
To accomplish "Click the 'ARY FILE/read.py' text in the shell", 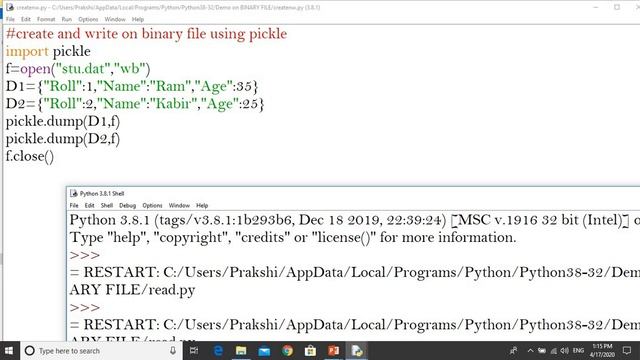I will pyautogui.click(x=132, y=289).
